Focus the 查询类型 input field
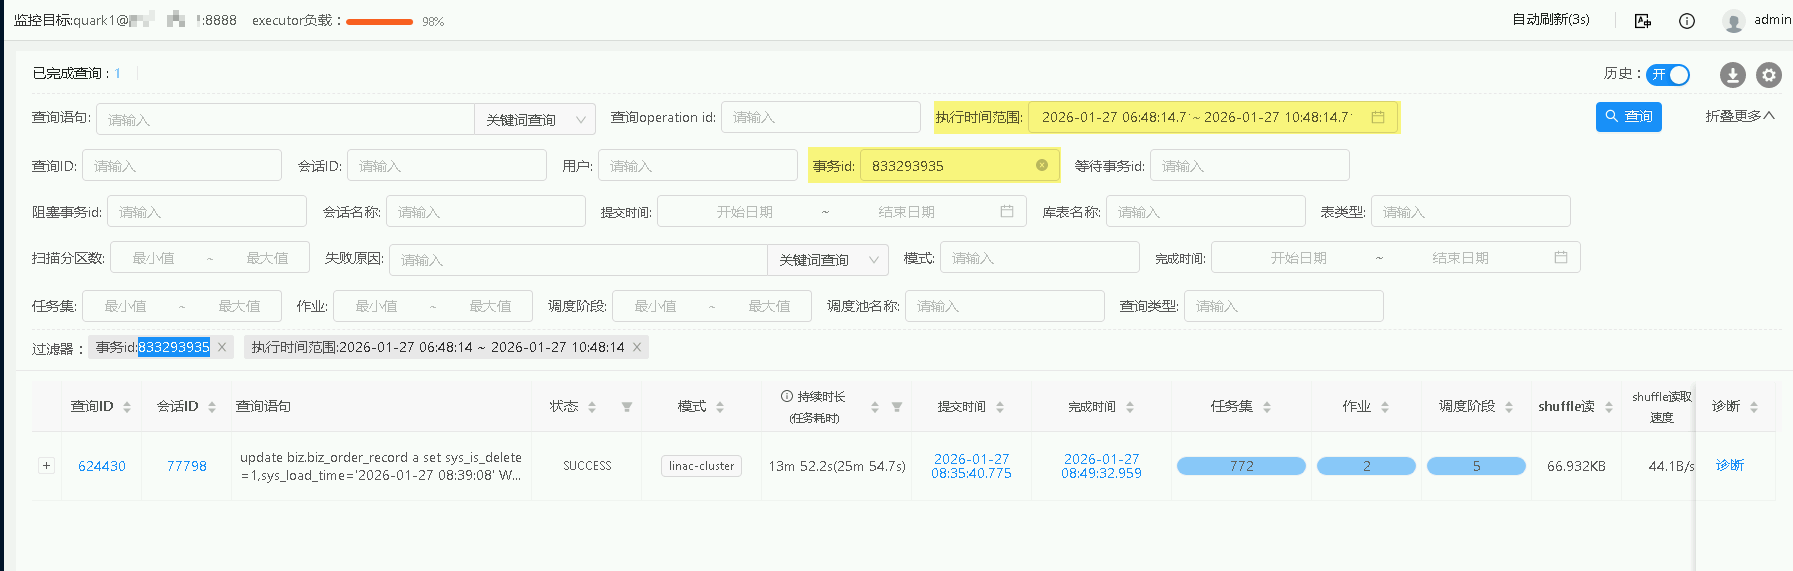1793x571 pixels. coord(1284,306)
